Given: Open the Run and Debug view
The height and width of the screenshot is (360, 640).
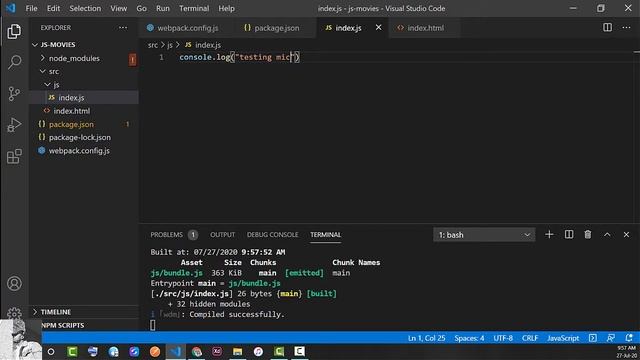Looking at the screenshot, I should point(14,125).
